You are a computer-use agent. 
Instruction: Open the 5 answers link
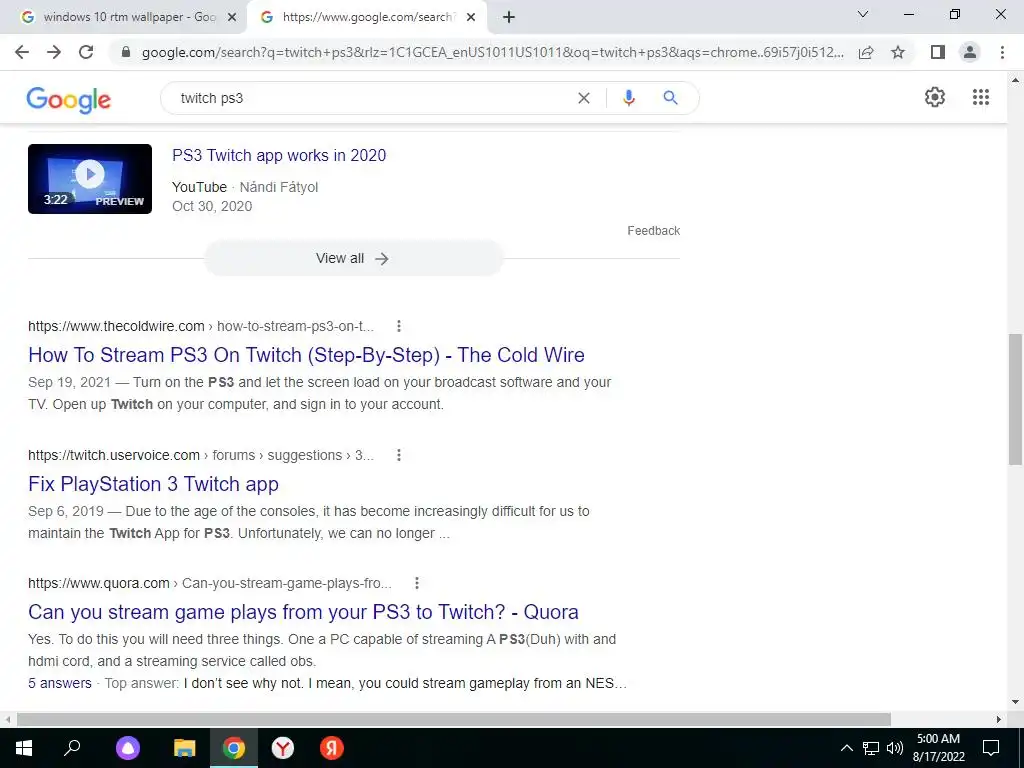59,683
